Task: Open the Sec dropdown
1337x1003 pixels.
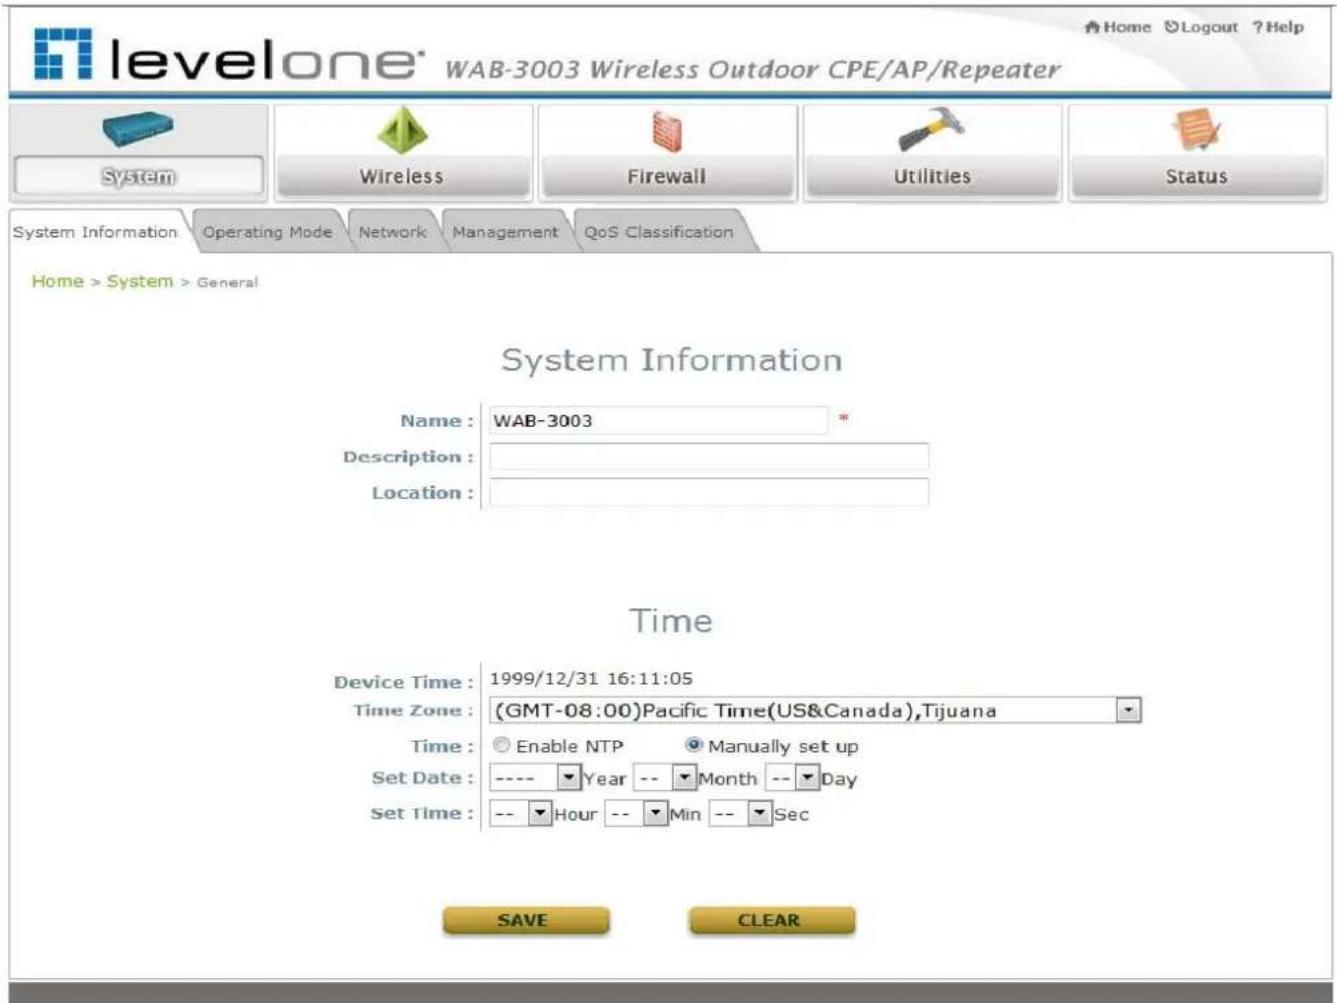Action: [x=740, y=813]
